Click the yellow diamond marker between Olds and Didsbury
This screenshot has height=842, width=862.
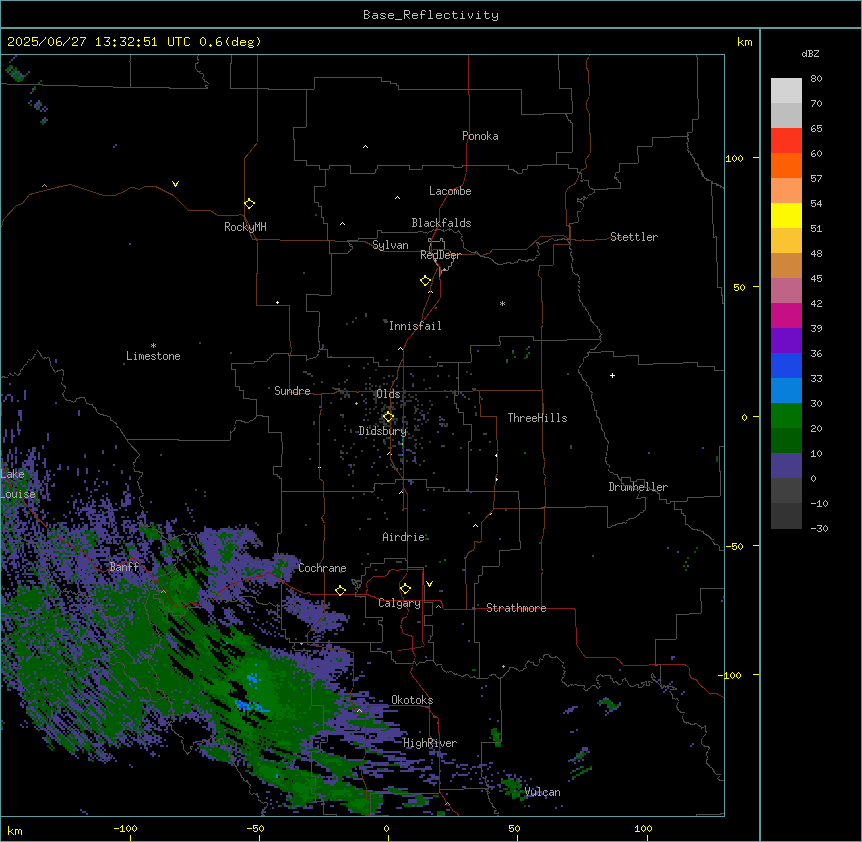coord(388,417)
